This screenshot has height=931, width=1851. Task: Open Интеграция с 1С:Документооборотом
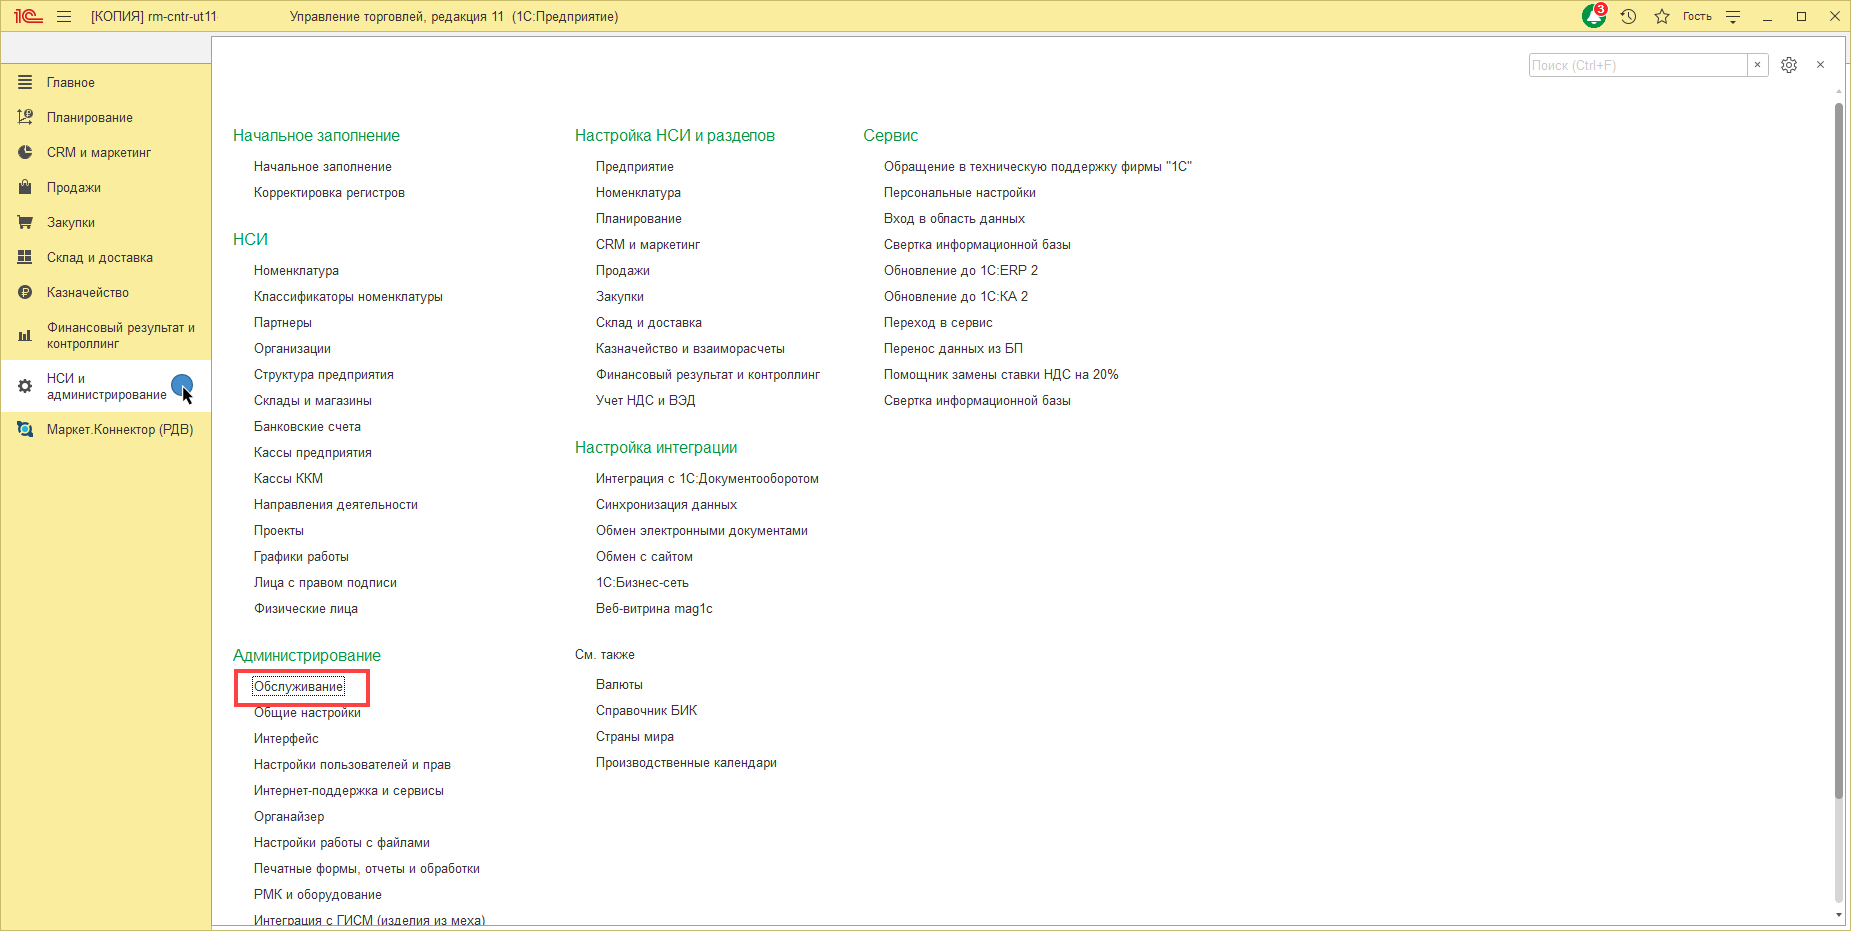click(x=707, y=479)
